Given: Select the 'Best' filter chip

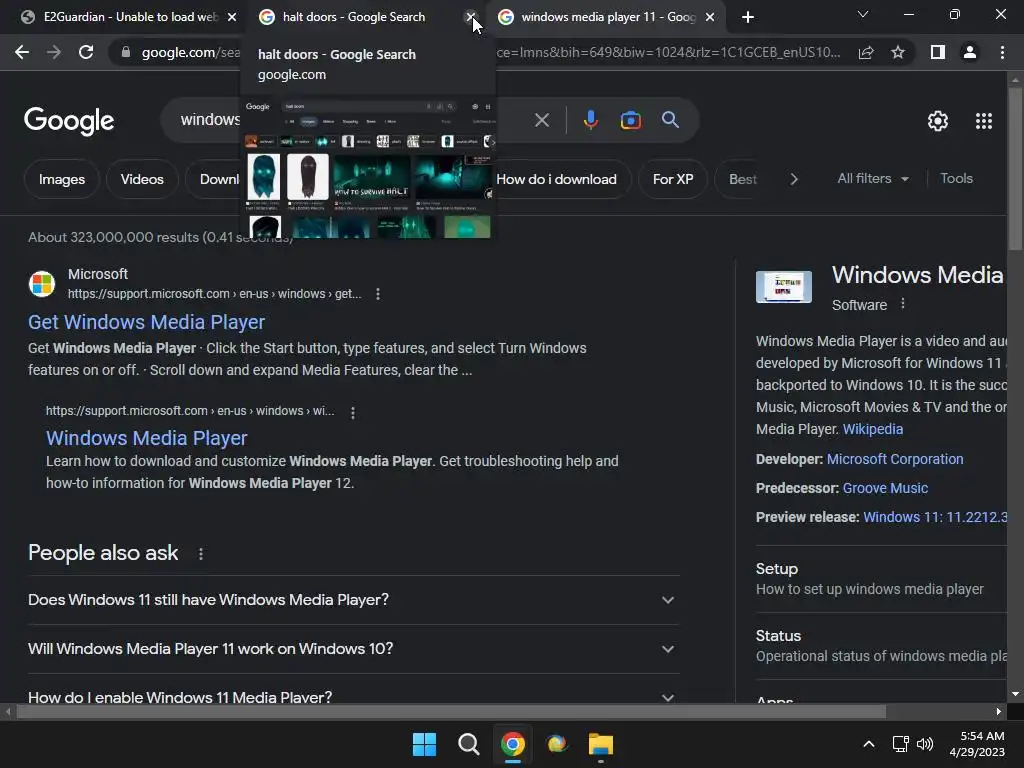Looking at the screenshot, I should 743,179.
